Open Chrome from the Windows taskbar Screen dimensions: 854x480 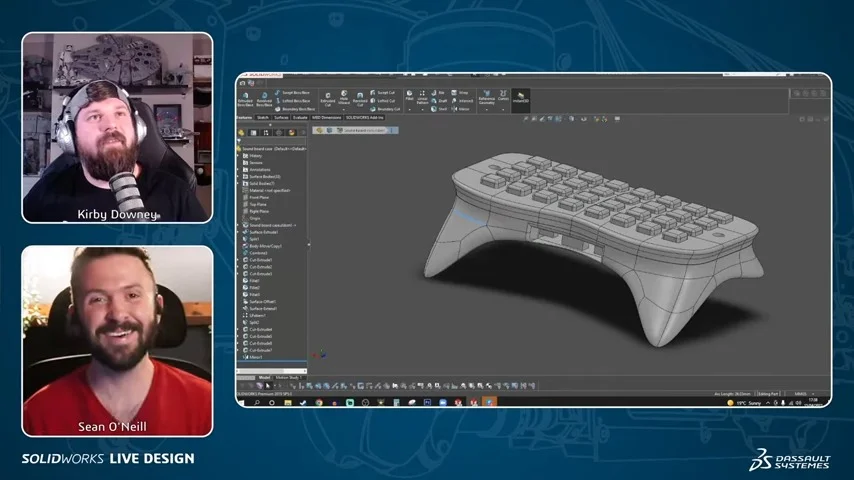319,403
